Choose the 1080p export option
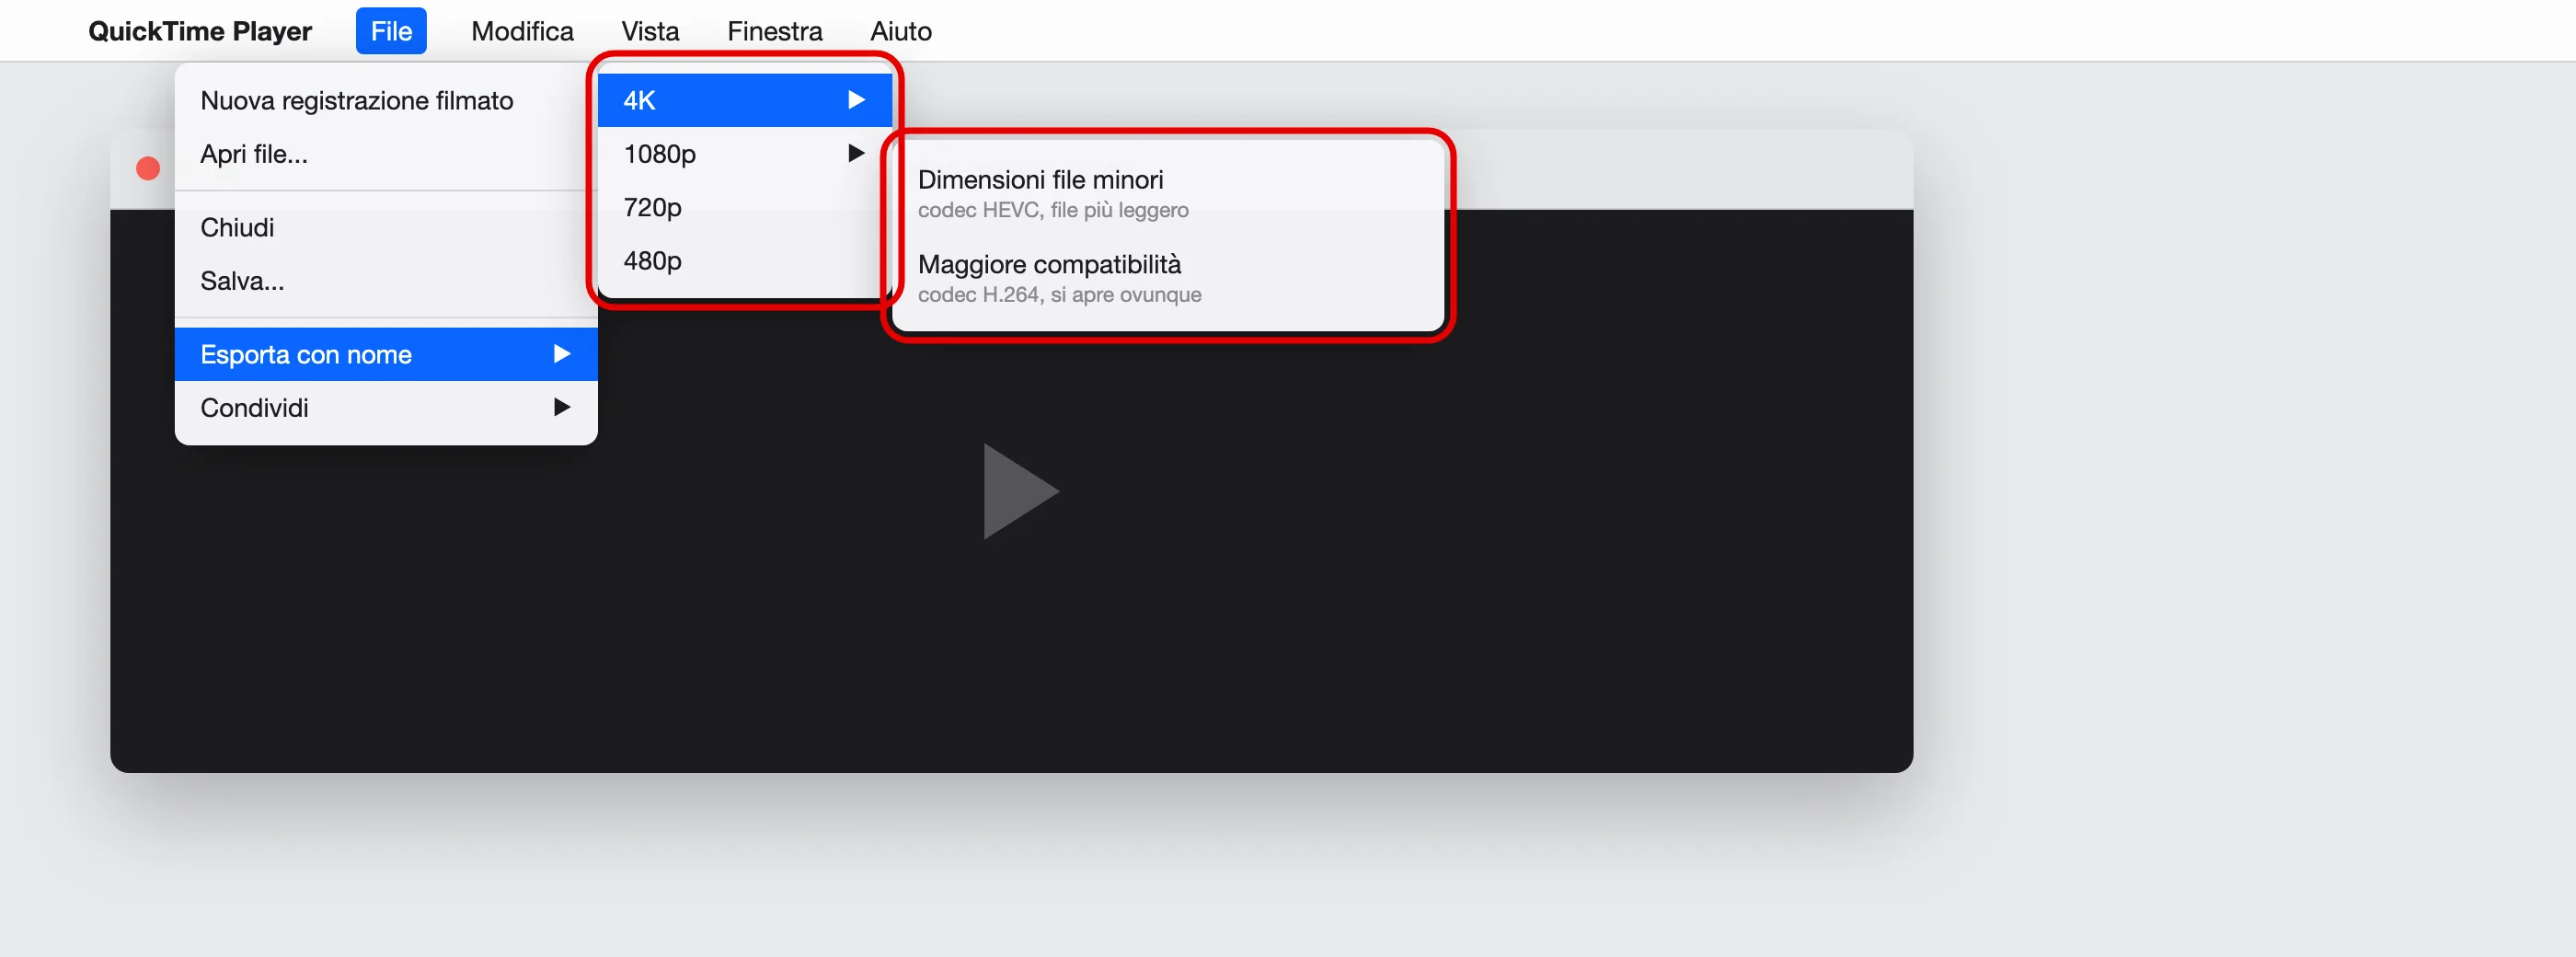Image resolution: width=2576 pixels, height=957 pixels. tap(744, 154)
